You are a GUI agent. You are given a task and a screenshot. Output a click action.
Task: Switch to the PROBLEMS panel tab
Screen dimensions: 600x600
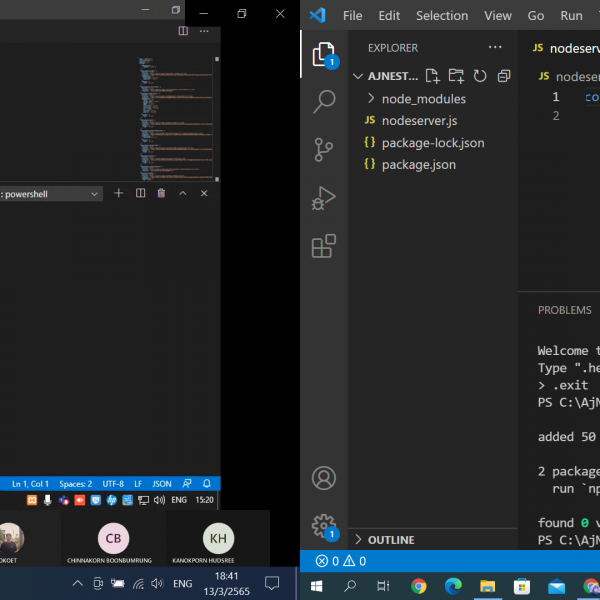564,310
